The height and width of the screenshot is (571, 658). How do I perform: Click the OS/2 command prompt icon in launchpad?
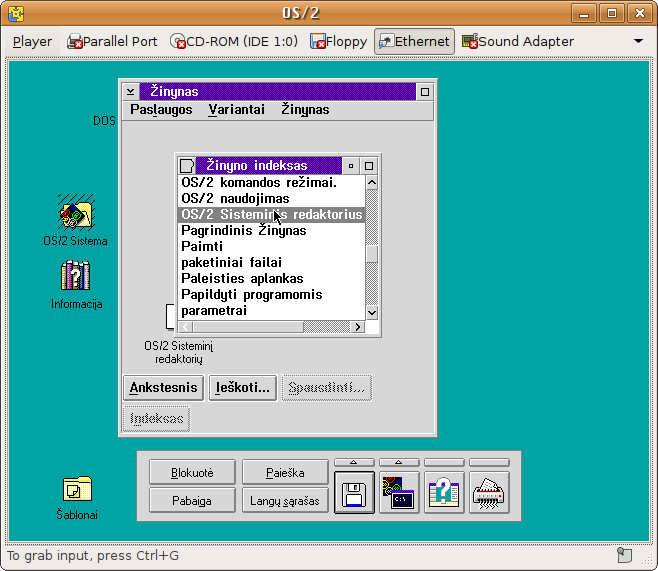pos(399,492)
